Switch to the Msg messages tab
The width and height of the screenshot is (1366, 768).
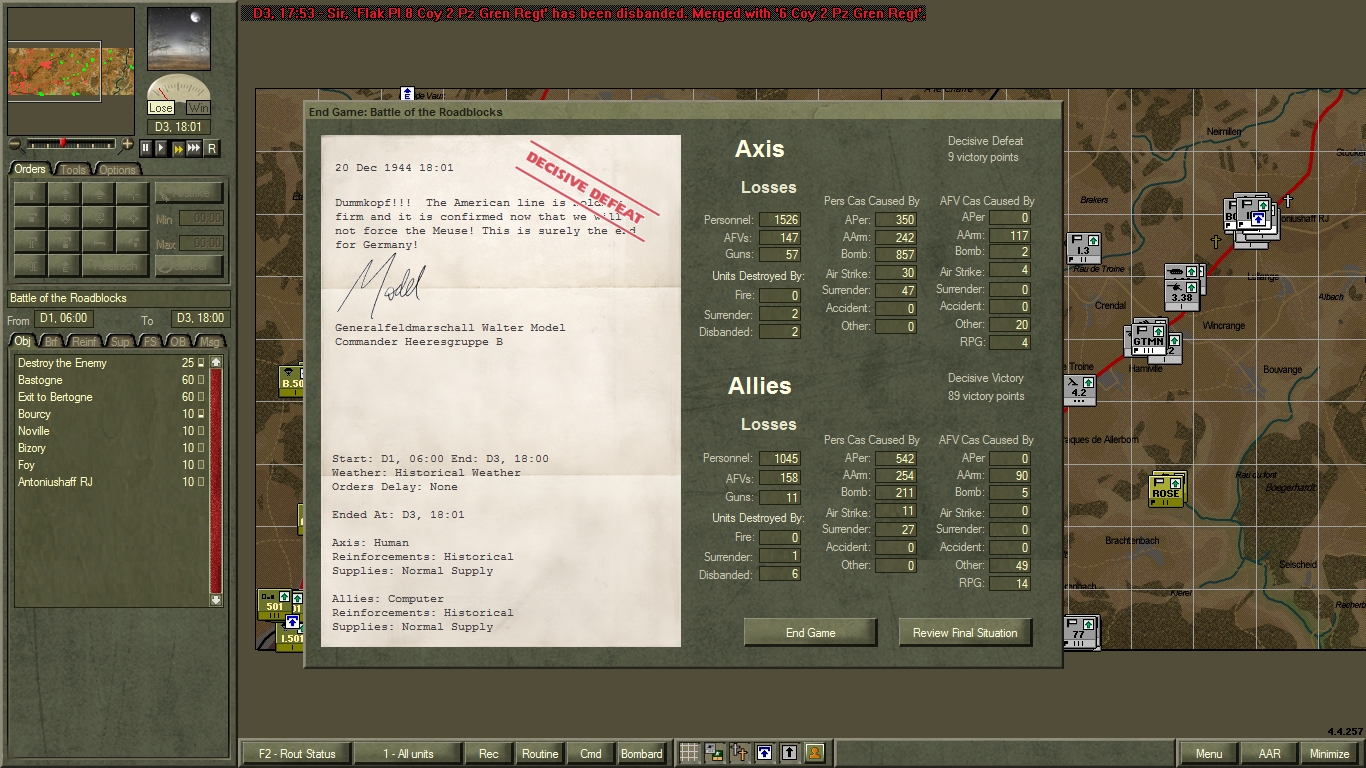pos(209,342)
